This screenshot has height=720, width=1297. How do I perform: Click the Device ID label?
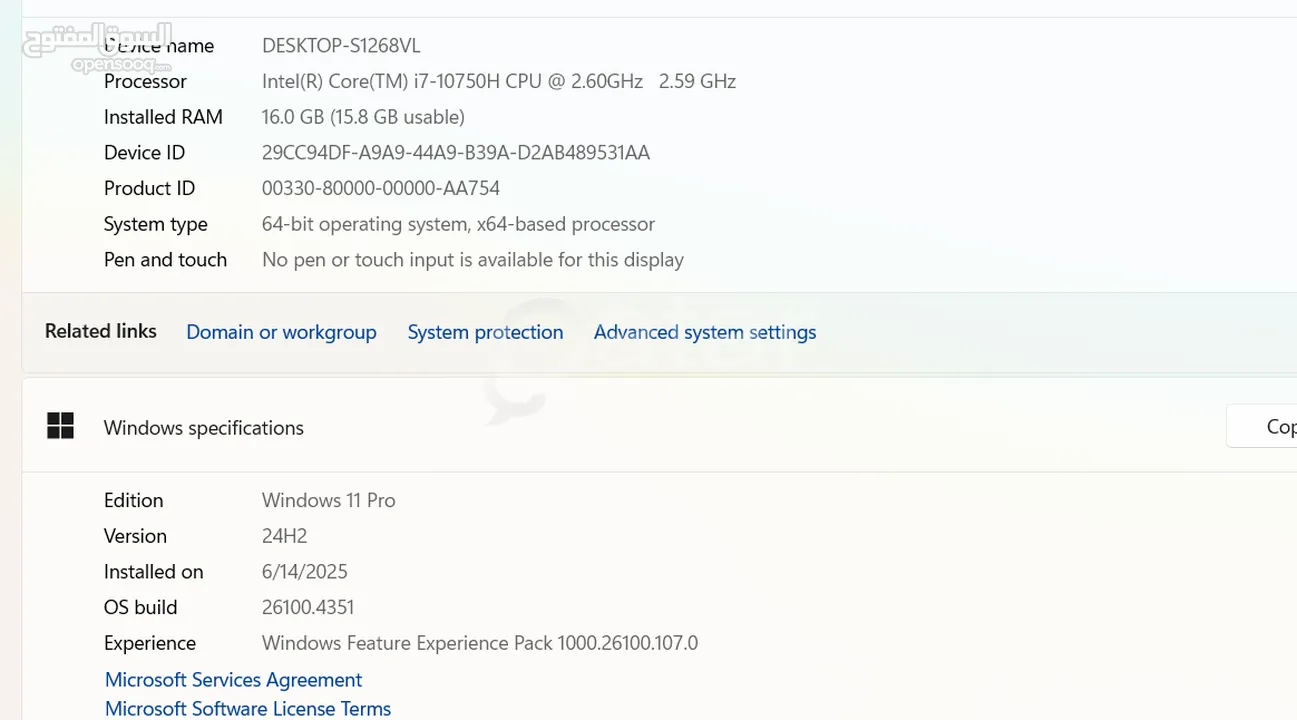pos(144,153)
